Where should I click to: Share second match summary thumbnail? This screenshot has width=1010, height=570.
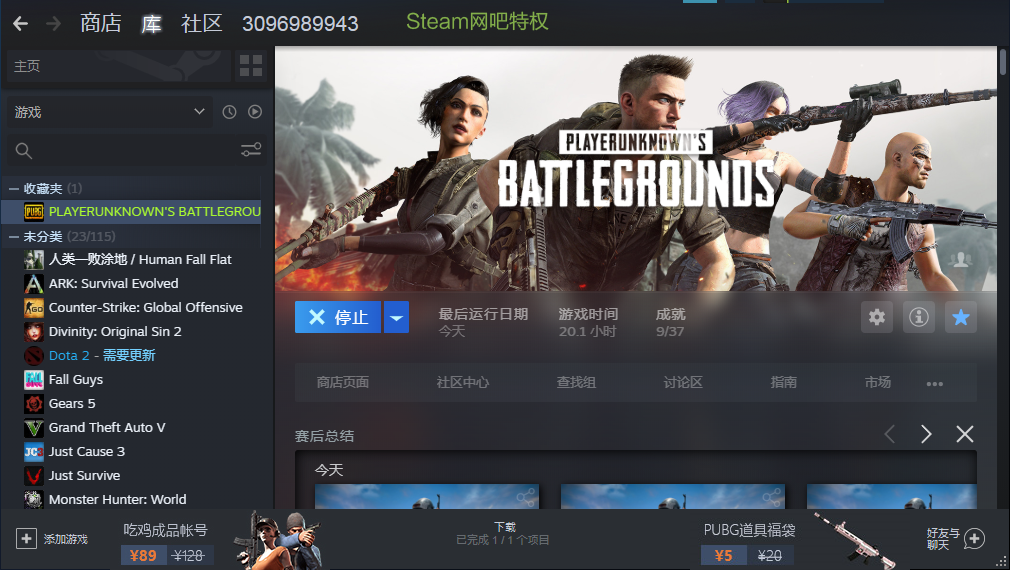pyautogui.click(x=772, y=497)
